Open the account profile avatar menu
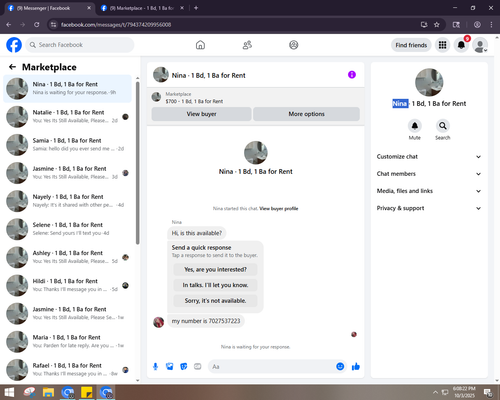Viewport: 500px width, 400px height. [480, 45]
